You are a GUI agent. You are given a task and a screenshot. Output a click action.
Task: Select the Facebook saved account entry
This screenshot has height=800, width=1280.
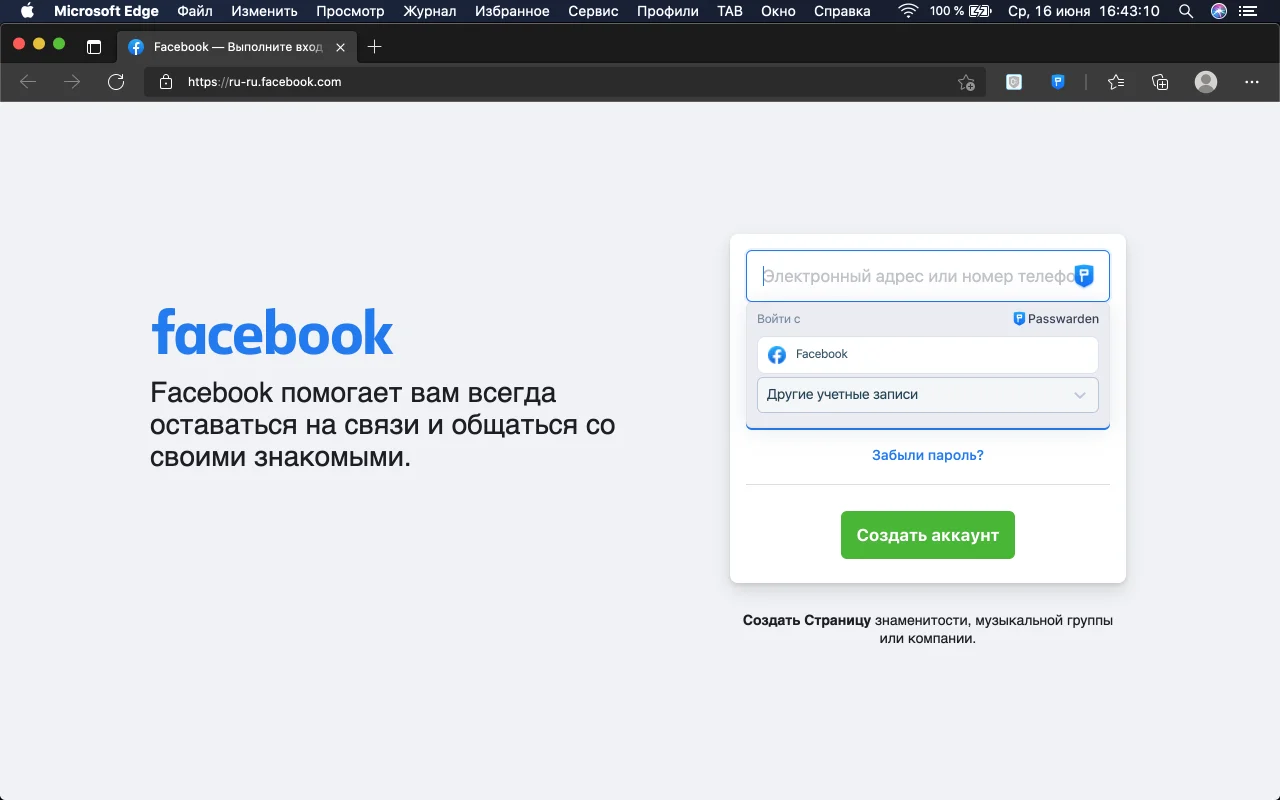[927, 355]
